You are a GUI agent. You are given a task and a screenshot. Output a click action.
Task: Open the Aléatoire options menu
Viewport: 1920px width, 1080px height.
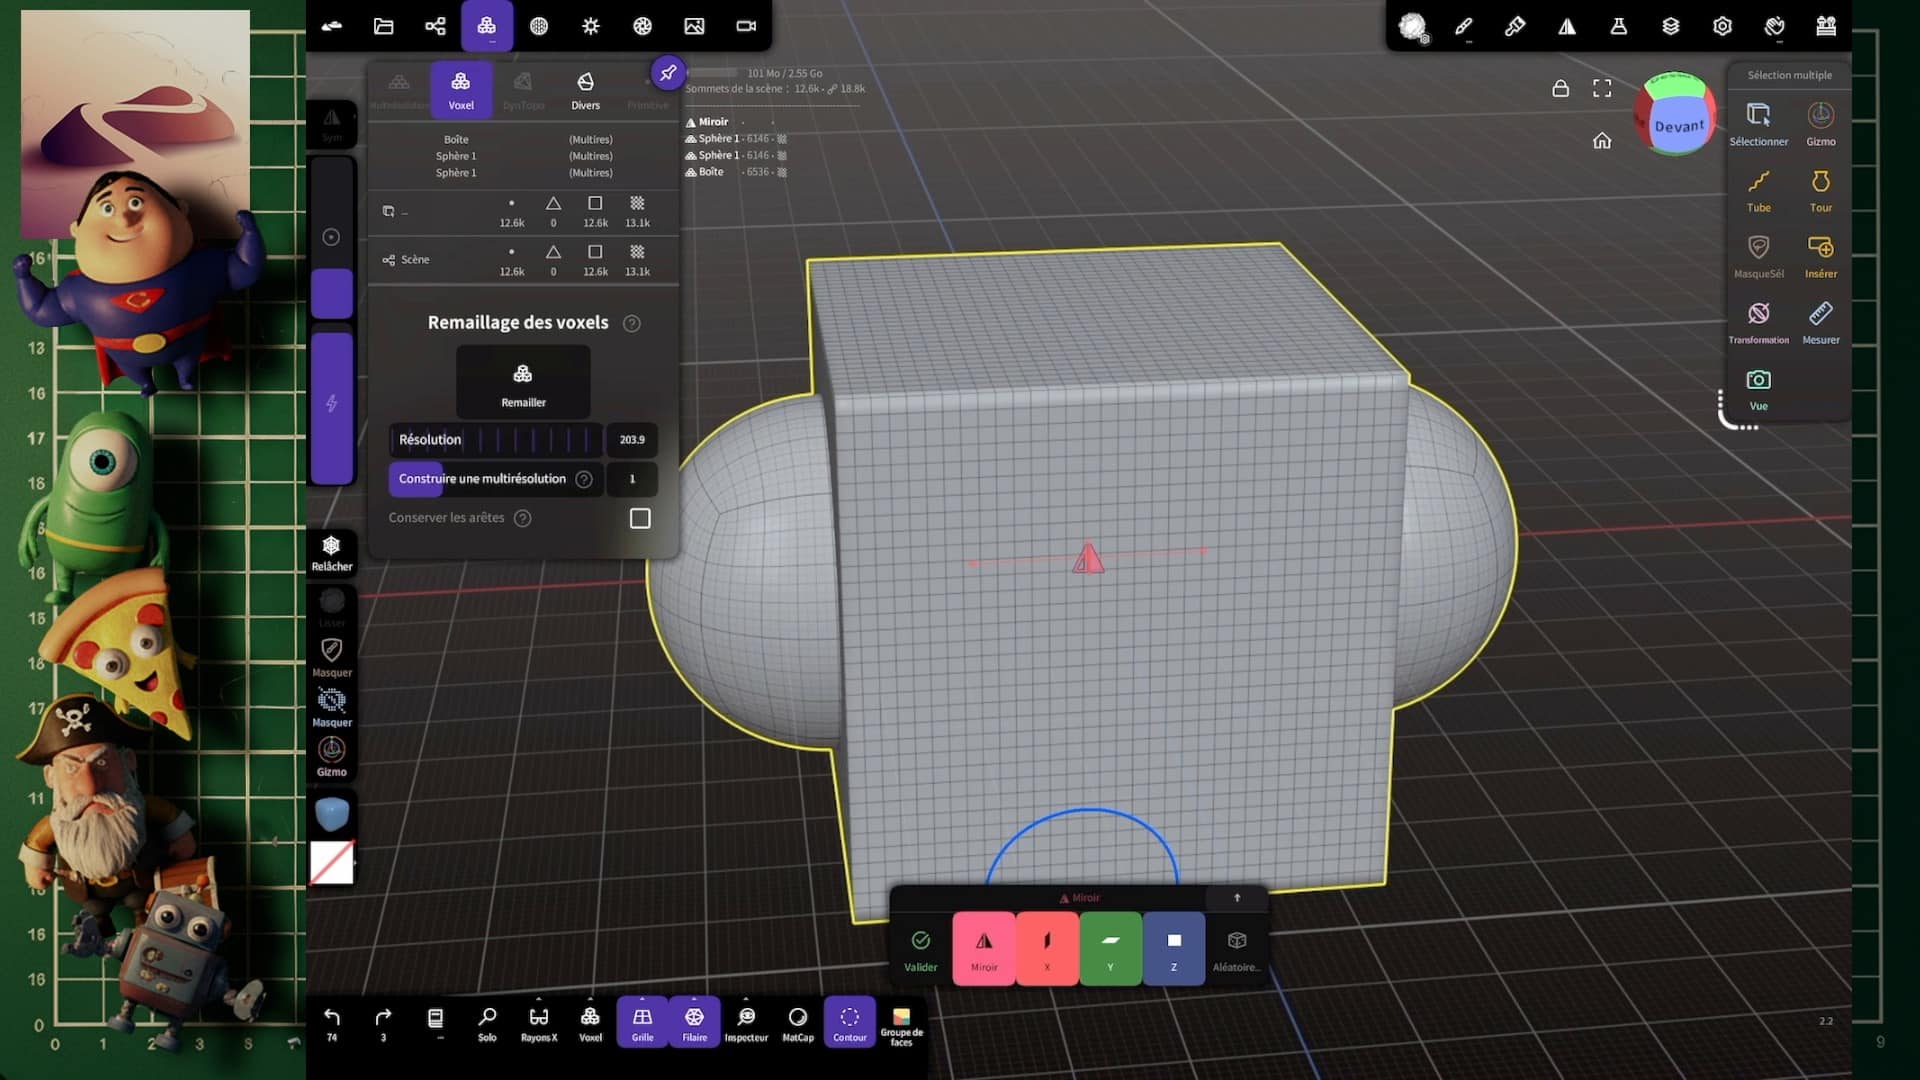click(x=1236, y=948)
